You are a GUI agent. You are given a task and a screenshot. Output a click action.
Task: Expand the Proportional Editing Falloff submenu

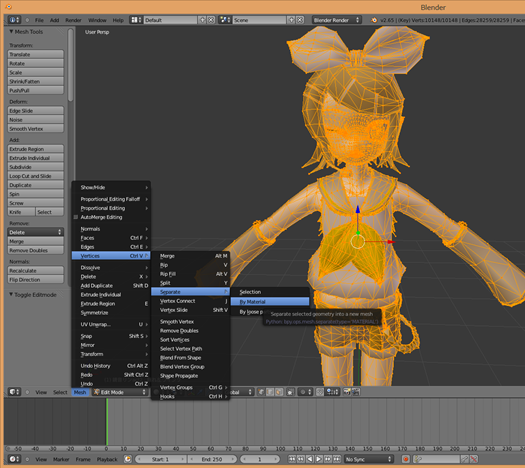tap(111, 199)
